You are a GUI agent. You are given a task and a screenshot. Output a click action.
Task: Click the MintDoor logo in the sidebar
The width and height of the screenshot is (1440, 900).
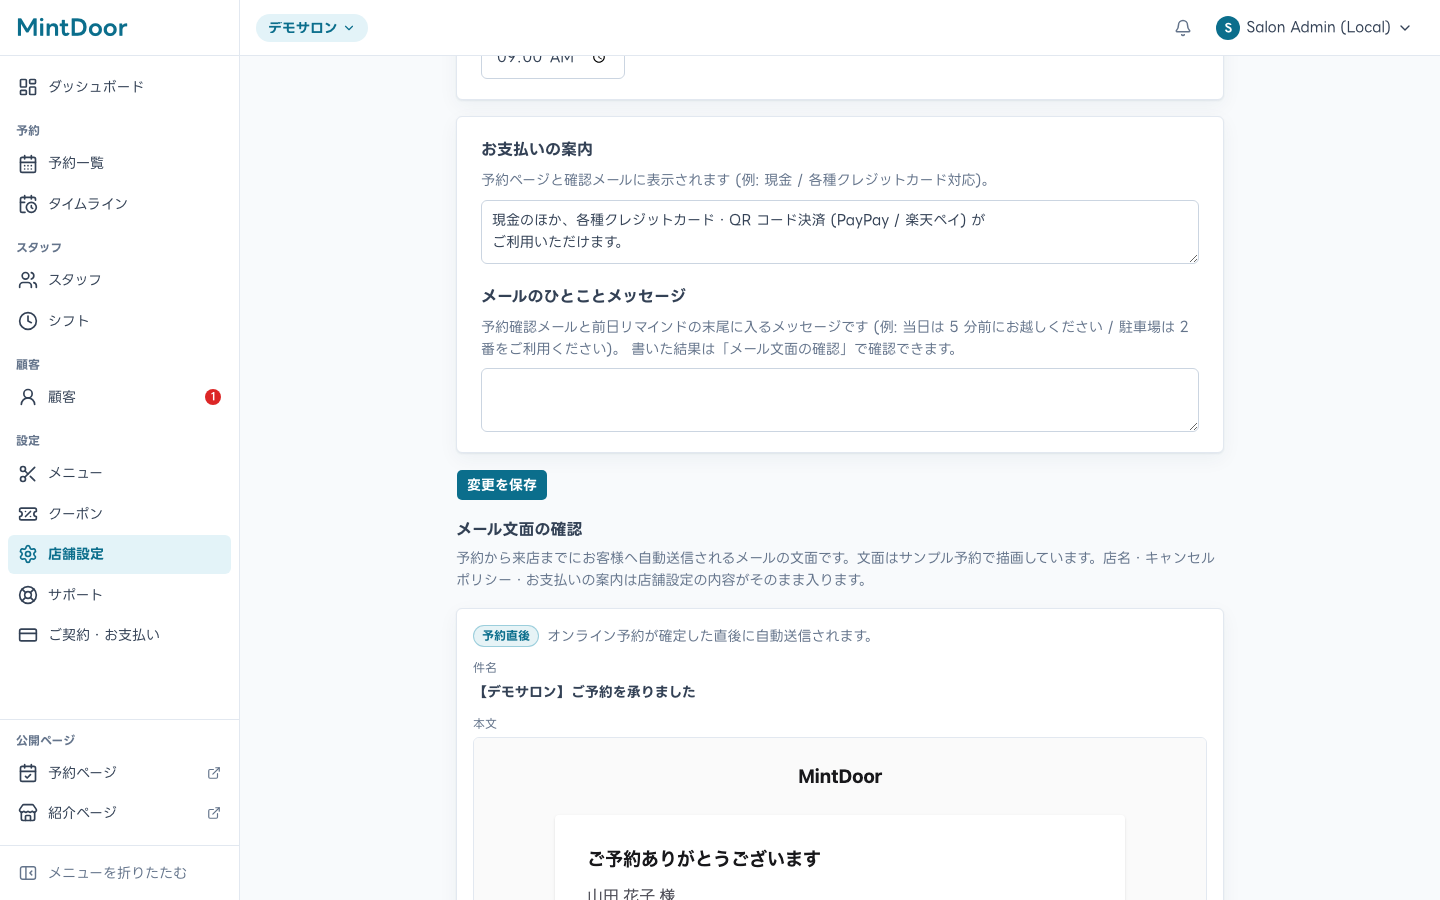coord(72,27)
